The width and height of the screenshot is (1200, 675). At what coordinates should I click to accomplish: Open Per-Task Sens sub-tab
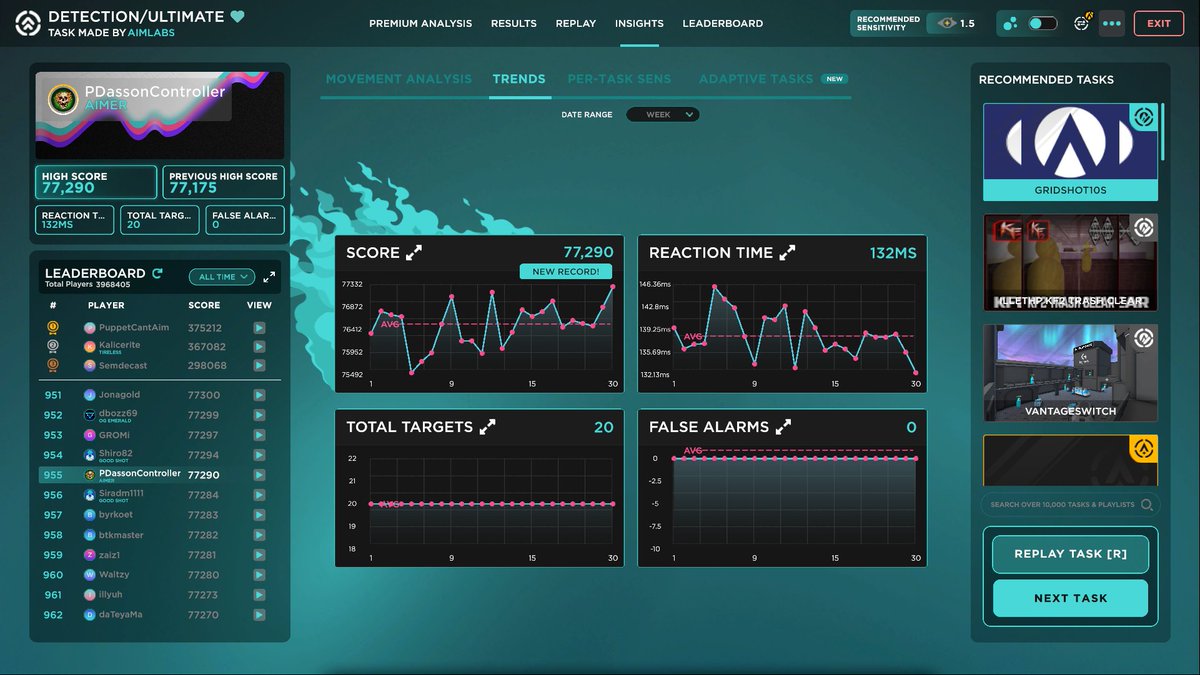tap(619, 79)
